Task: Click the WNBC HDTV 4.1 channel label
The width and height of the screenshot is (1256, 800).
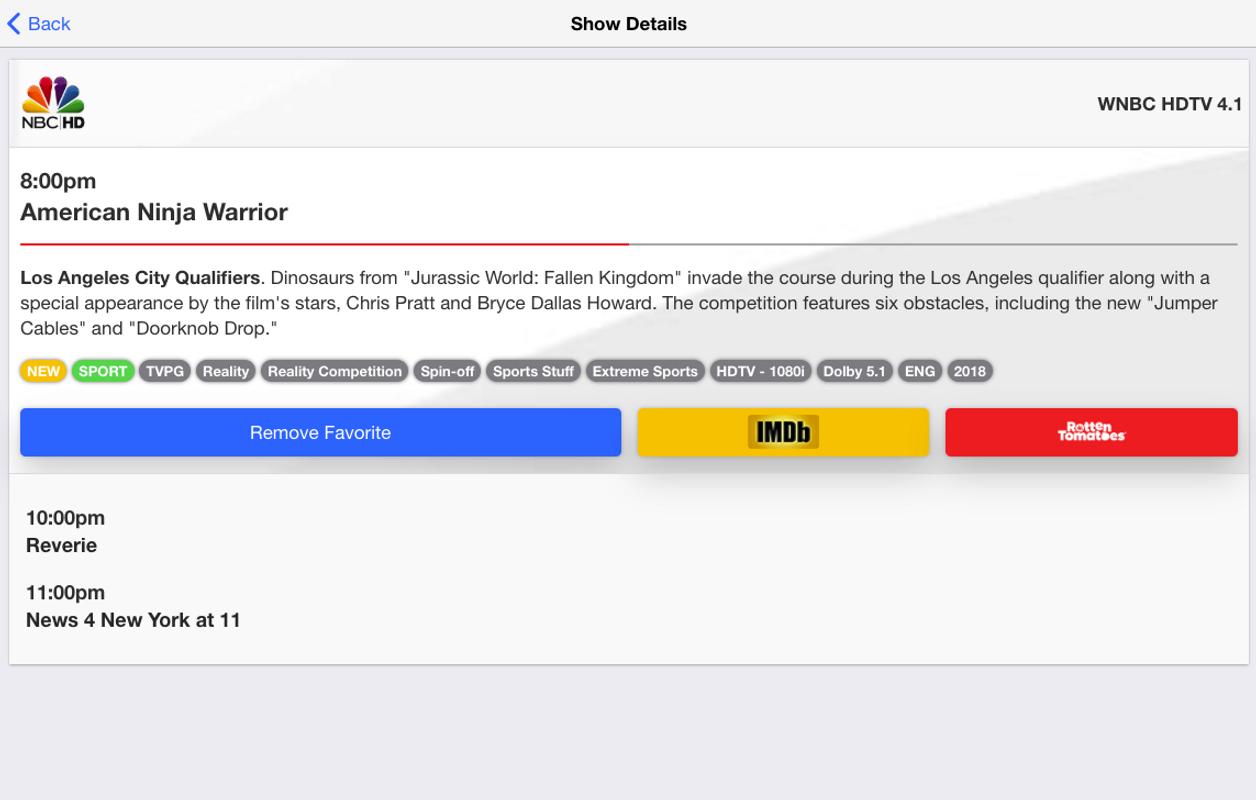Action: pos(1169,104)
